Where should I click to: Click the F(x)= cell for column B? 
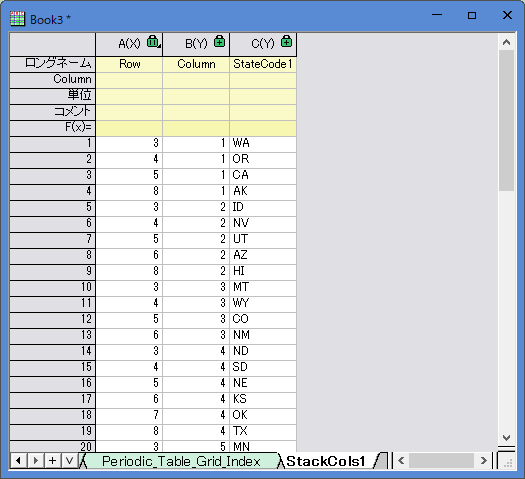(196, 128)
